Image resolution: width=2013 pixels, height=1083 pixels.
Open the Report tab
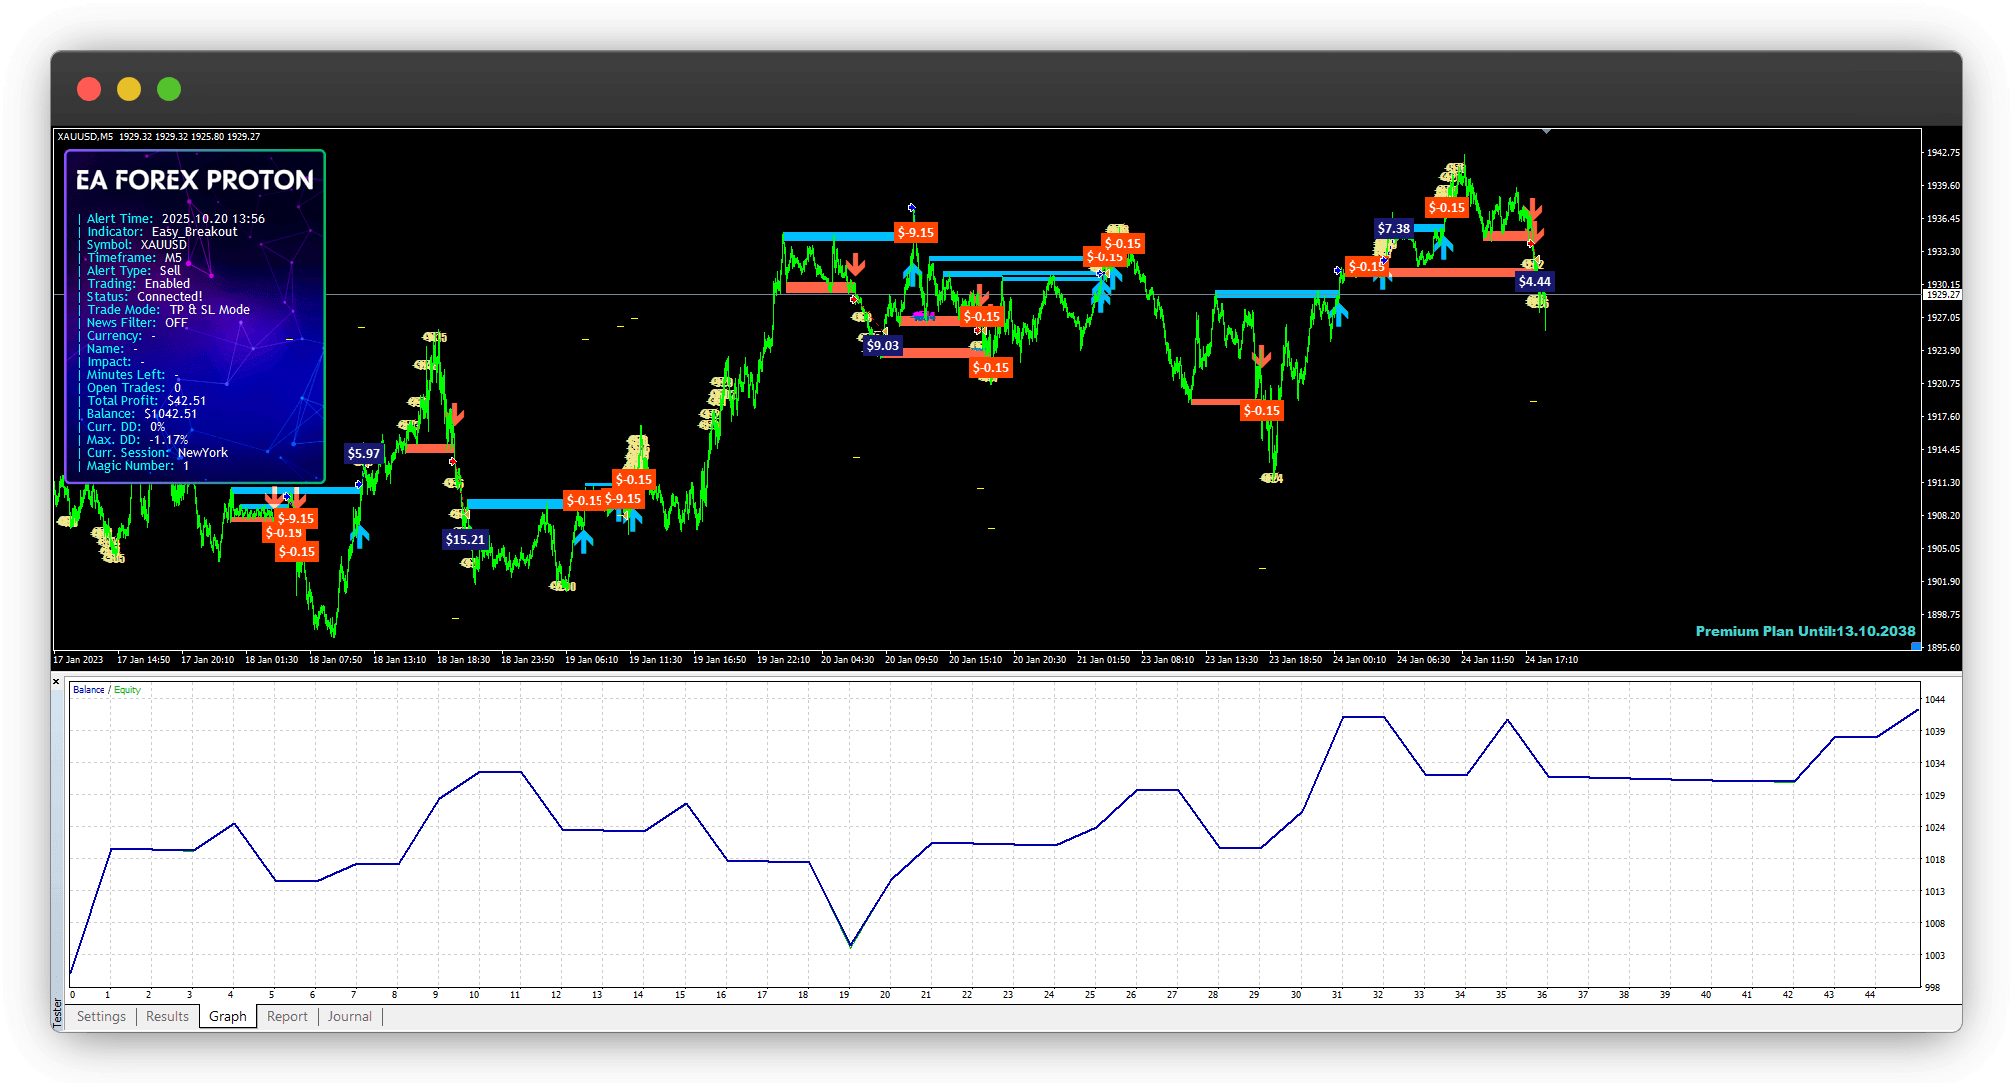287,1016
